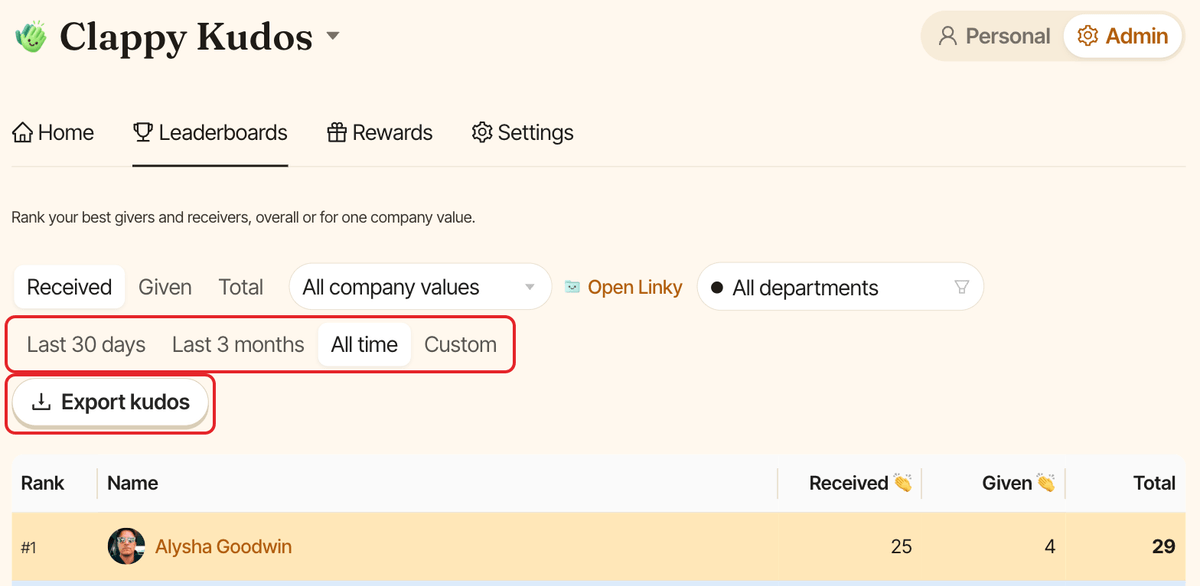This screenshot has width=1200, height=586.
Task: Choose the Custom date range
Action: pyautogui.click(x=460, y=344)
